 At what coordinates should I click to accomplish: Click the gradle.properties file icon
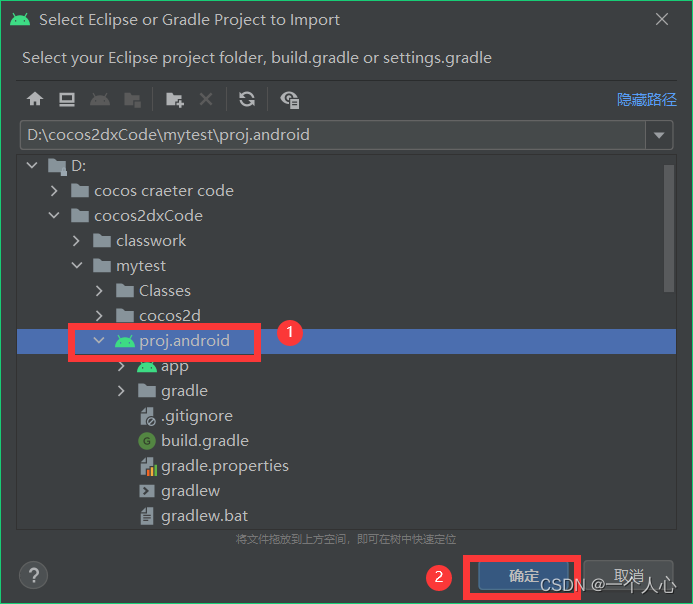pyautogui.click(x=148, y=466)
